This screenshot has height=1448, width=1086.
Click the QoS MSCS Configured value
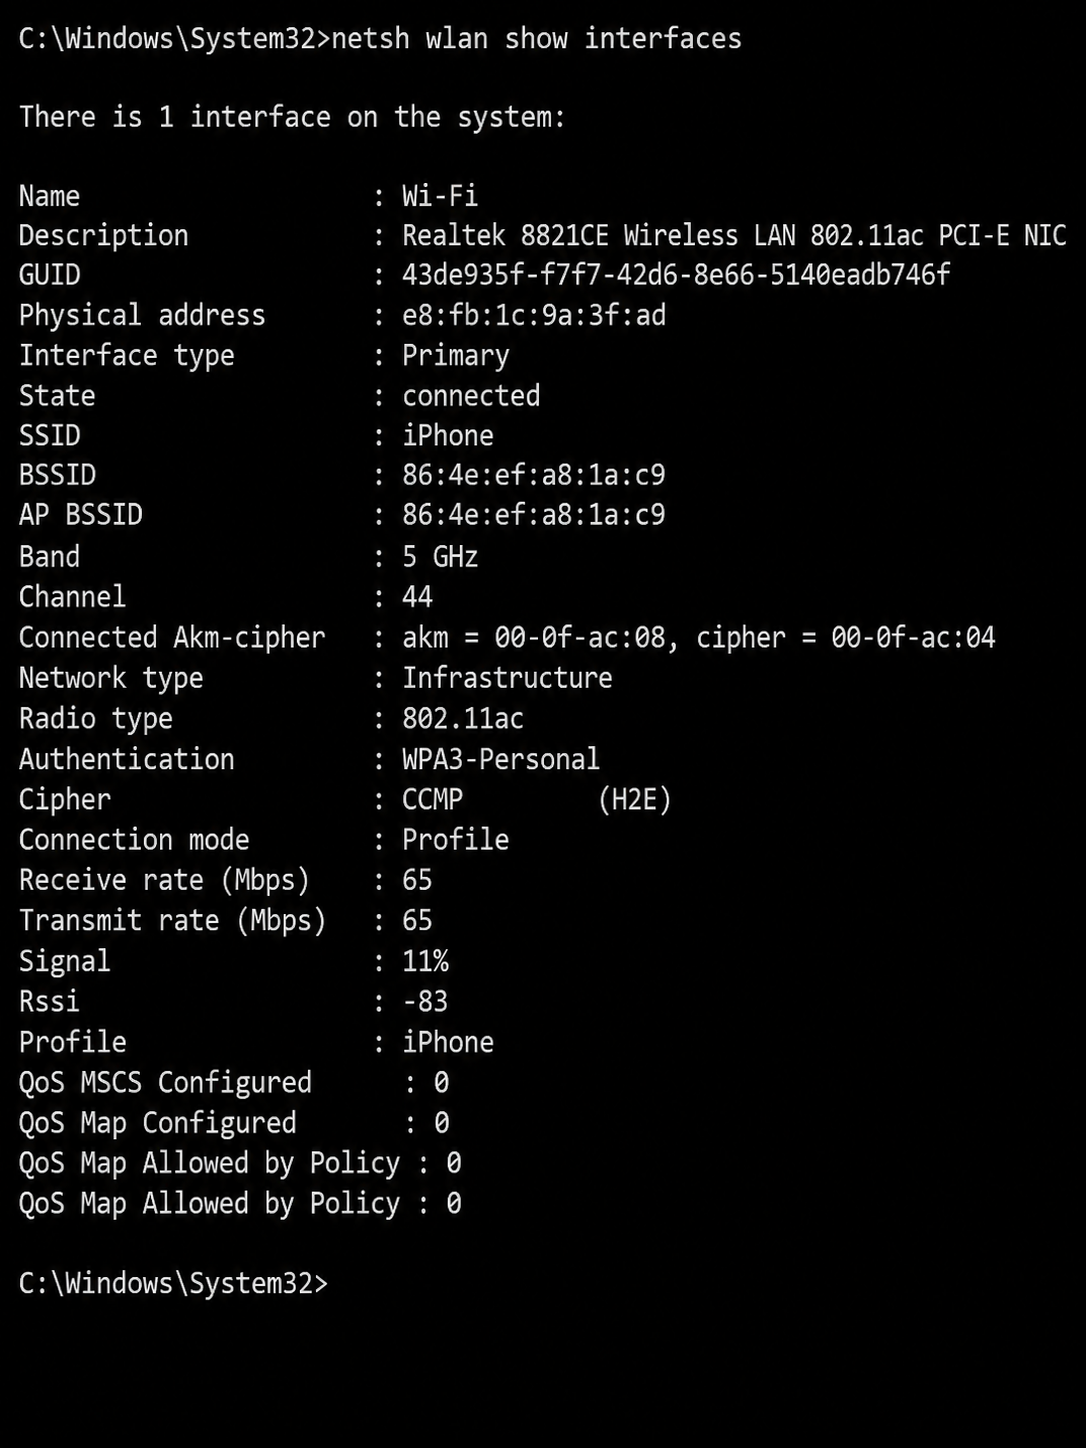pos(441,1082)
